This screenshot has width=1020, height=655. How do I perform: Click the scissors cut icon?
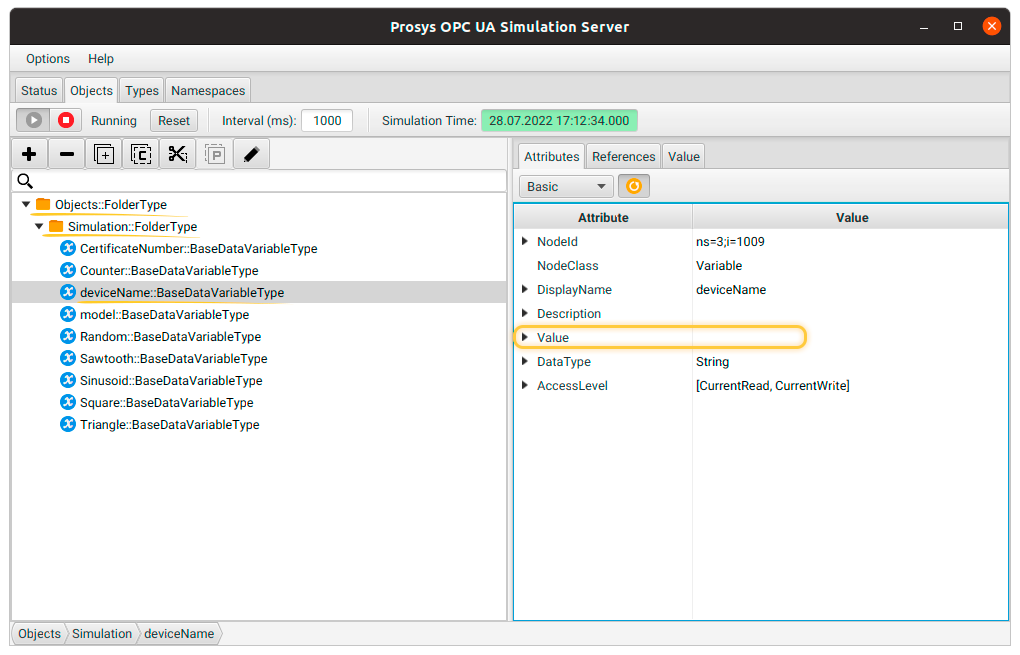pyautogui.click(x=178, y=154)
